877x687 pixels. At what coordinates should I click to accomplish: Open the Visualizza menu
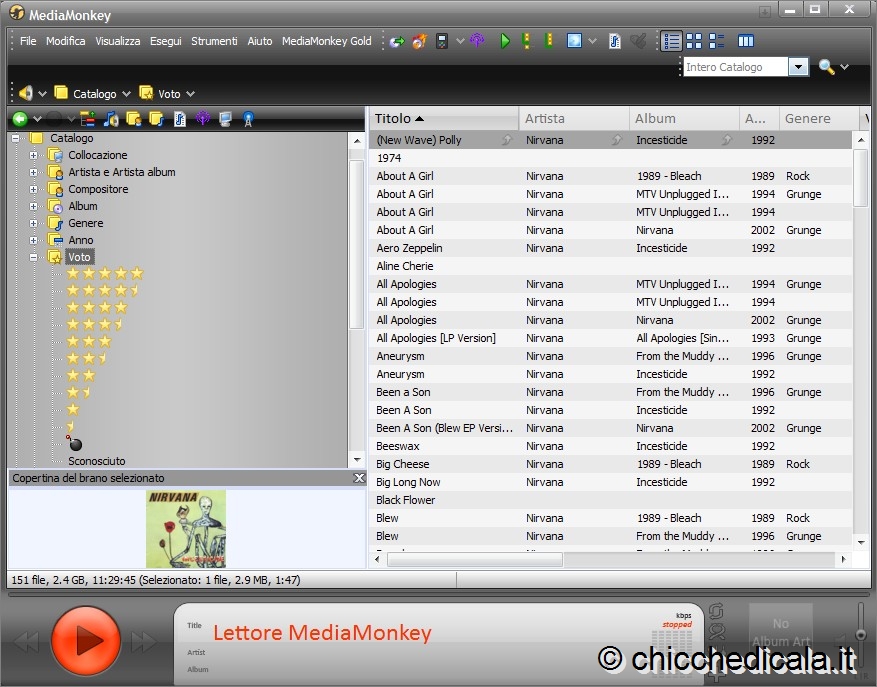pos(117,41)
